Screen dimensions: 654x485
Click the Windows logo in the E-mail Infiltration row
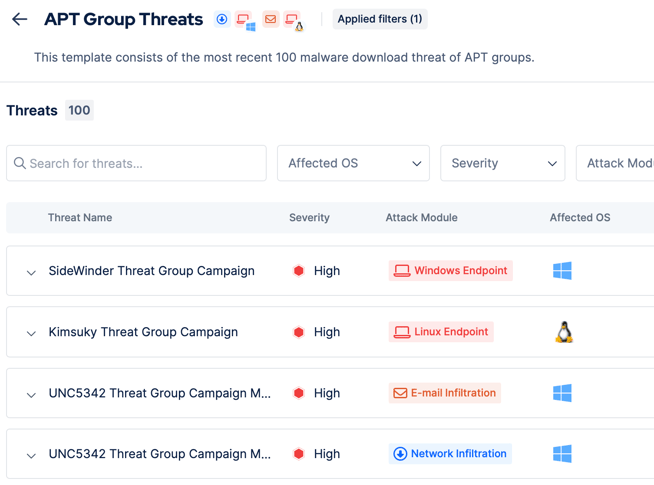click(x=562, y=393)
